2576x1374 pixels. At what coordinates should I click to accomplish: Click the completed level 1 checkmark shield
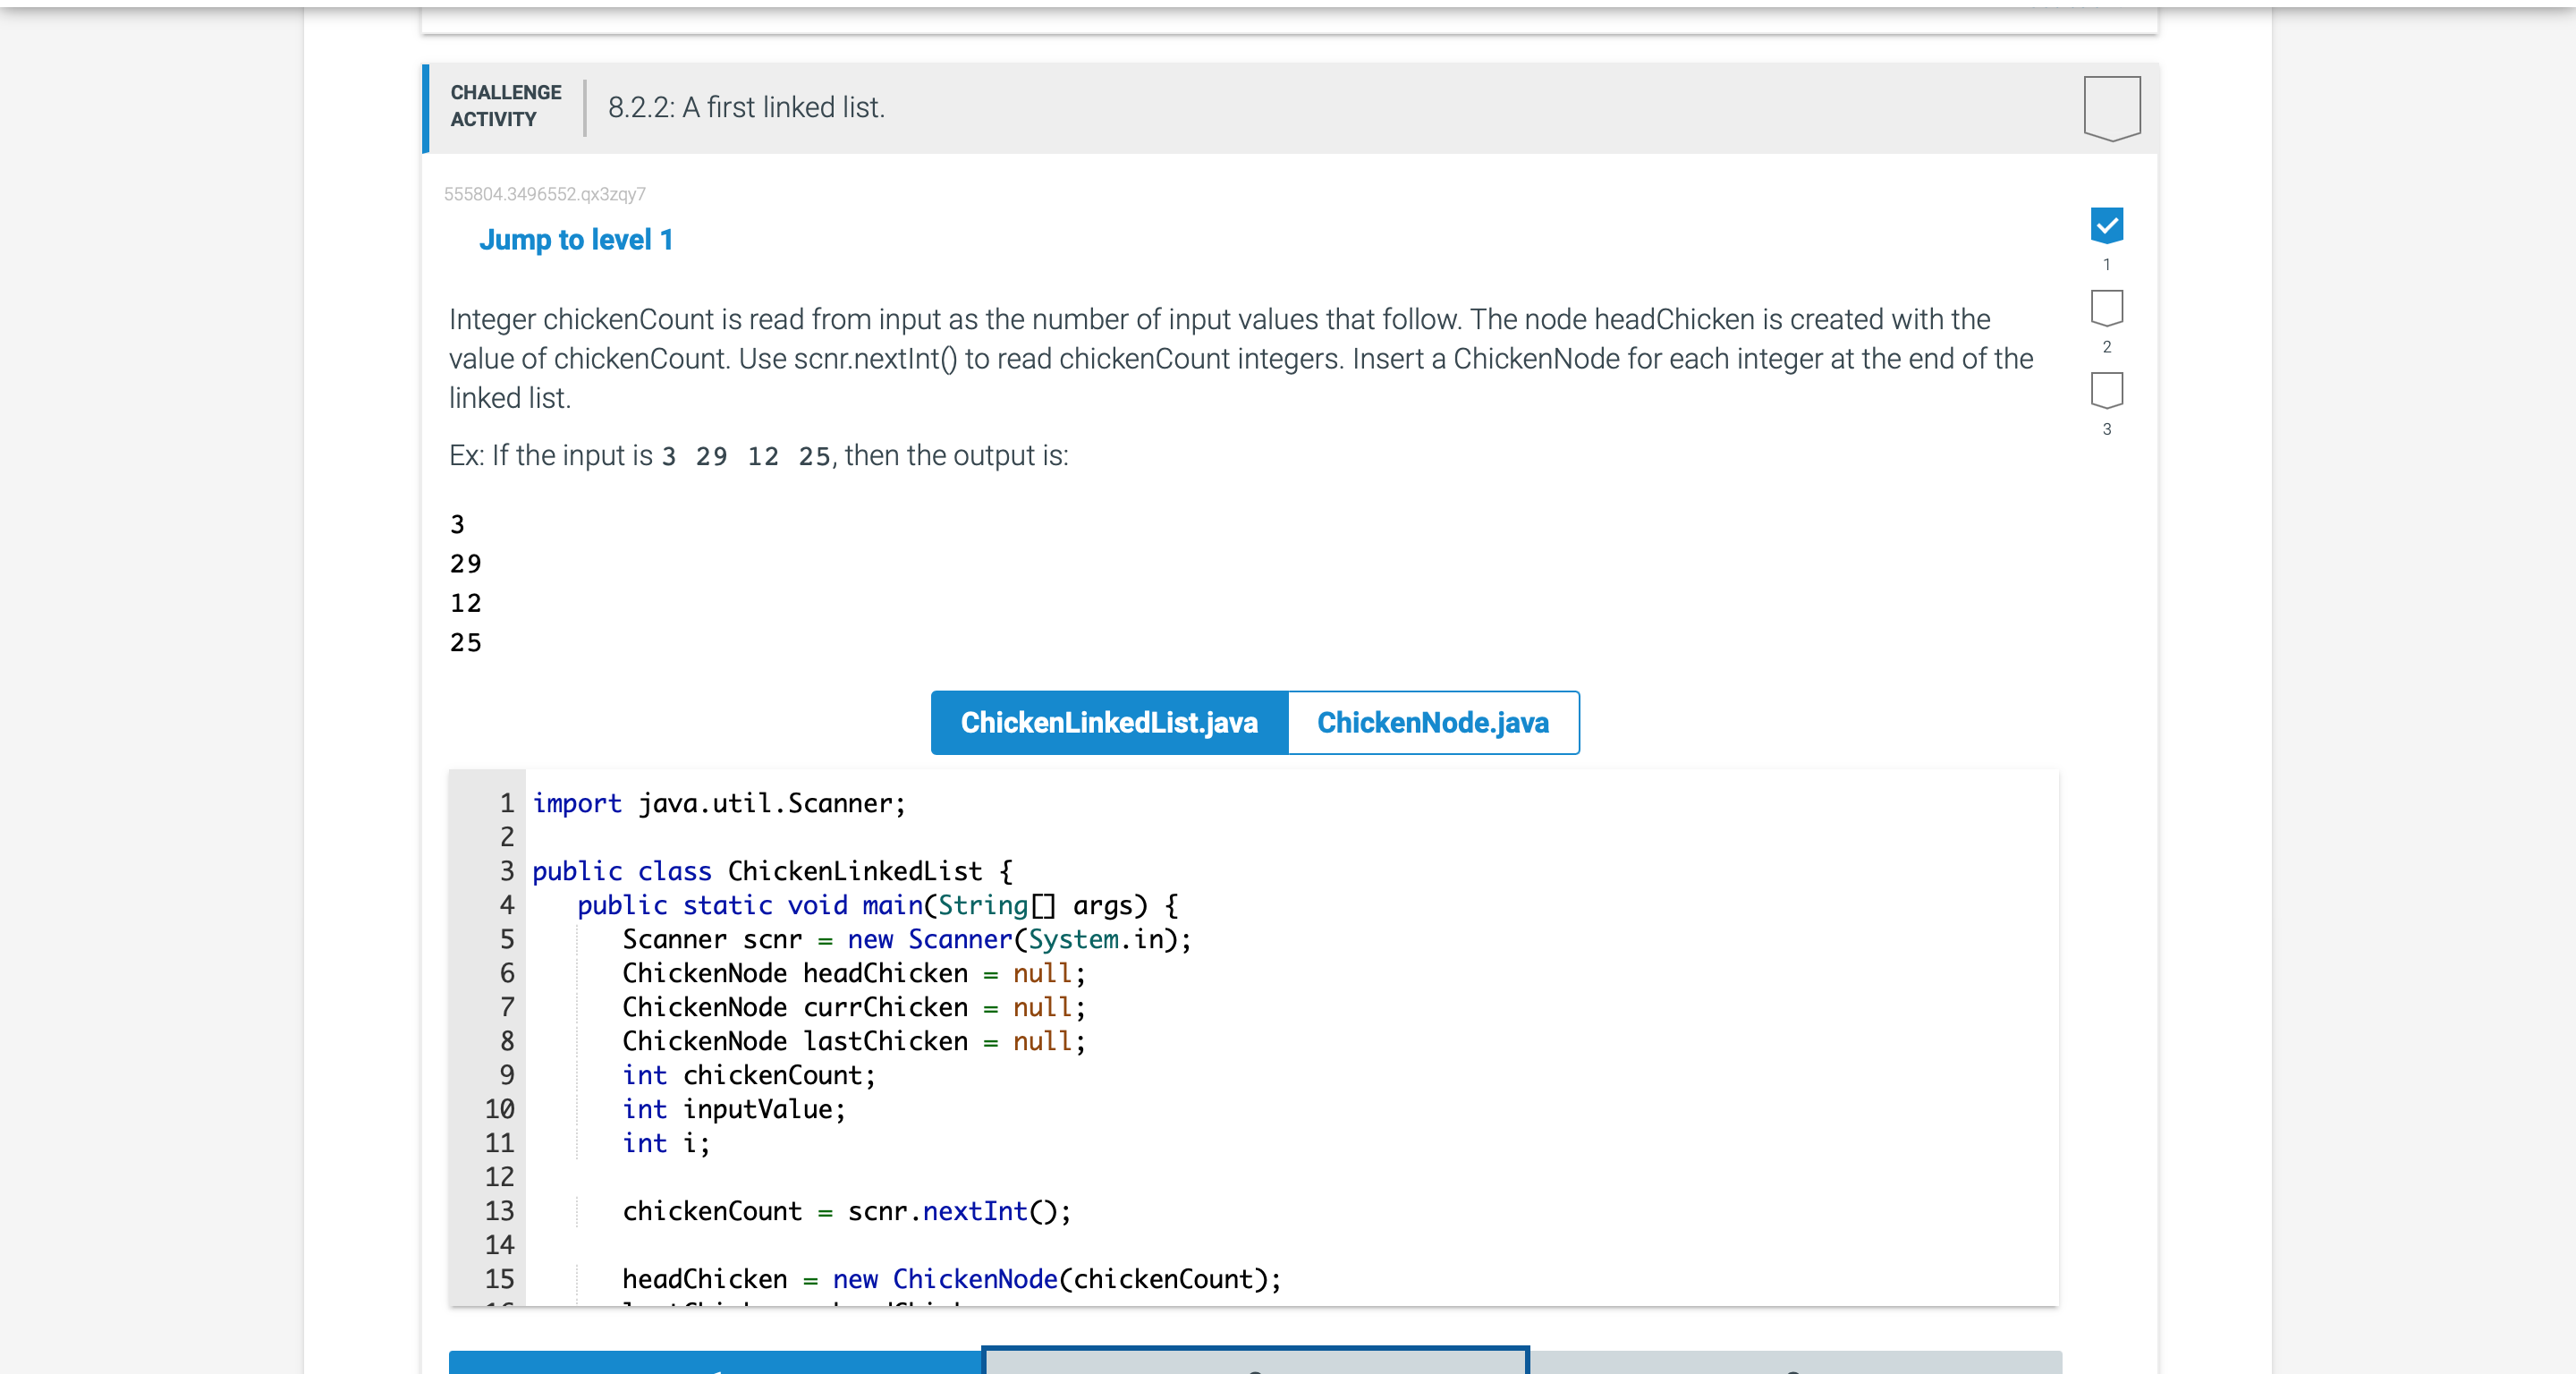pyautogui.click(x=2107, y=226)
